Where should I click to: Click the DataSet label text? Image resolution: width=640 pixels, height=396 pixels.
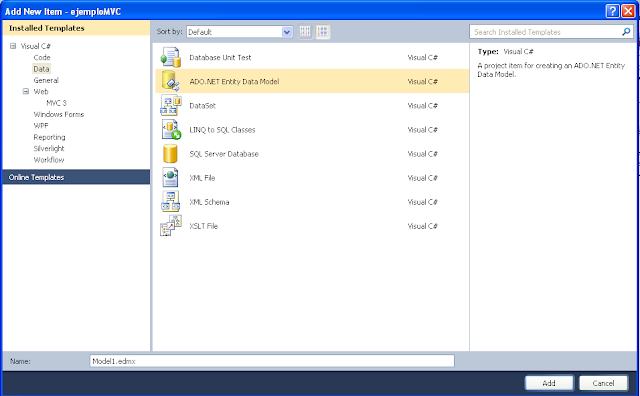[202, 106]
